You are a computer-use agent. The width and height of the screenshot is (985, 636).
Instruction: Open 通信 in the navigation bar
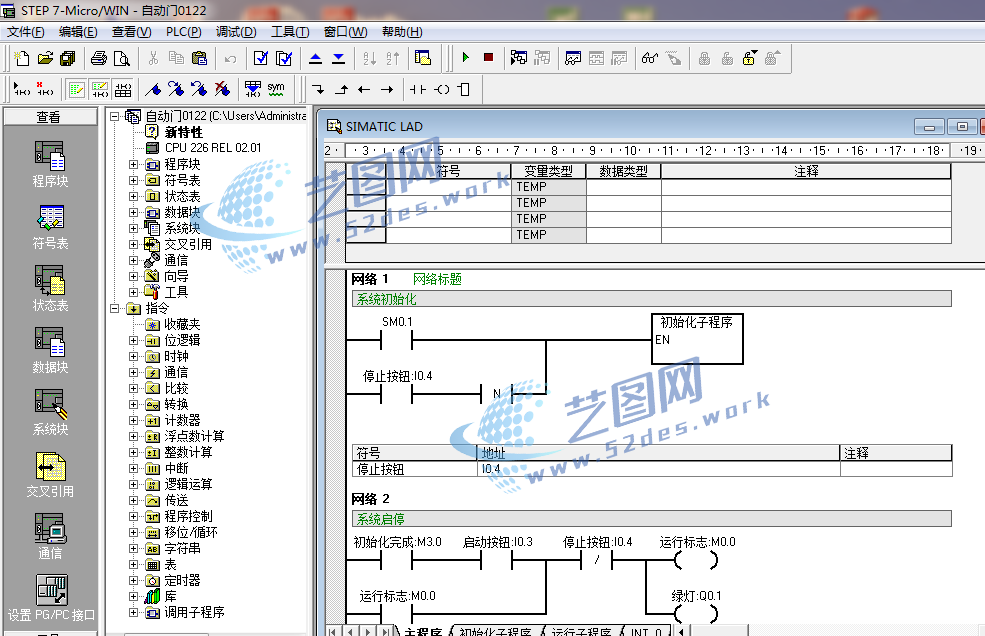click(x=50, y=536)
